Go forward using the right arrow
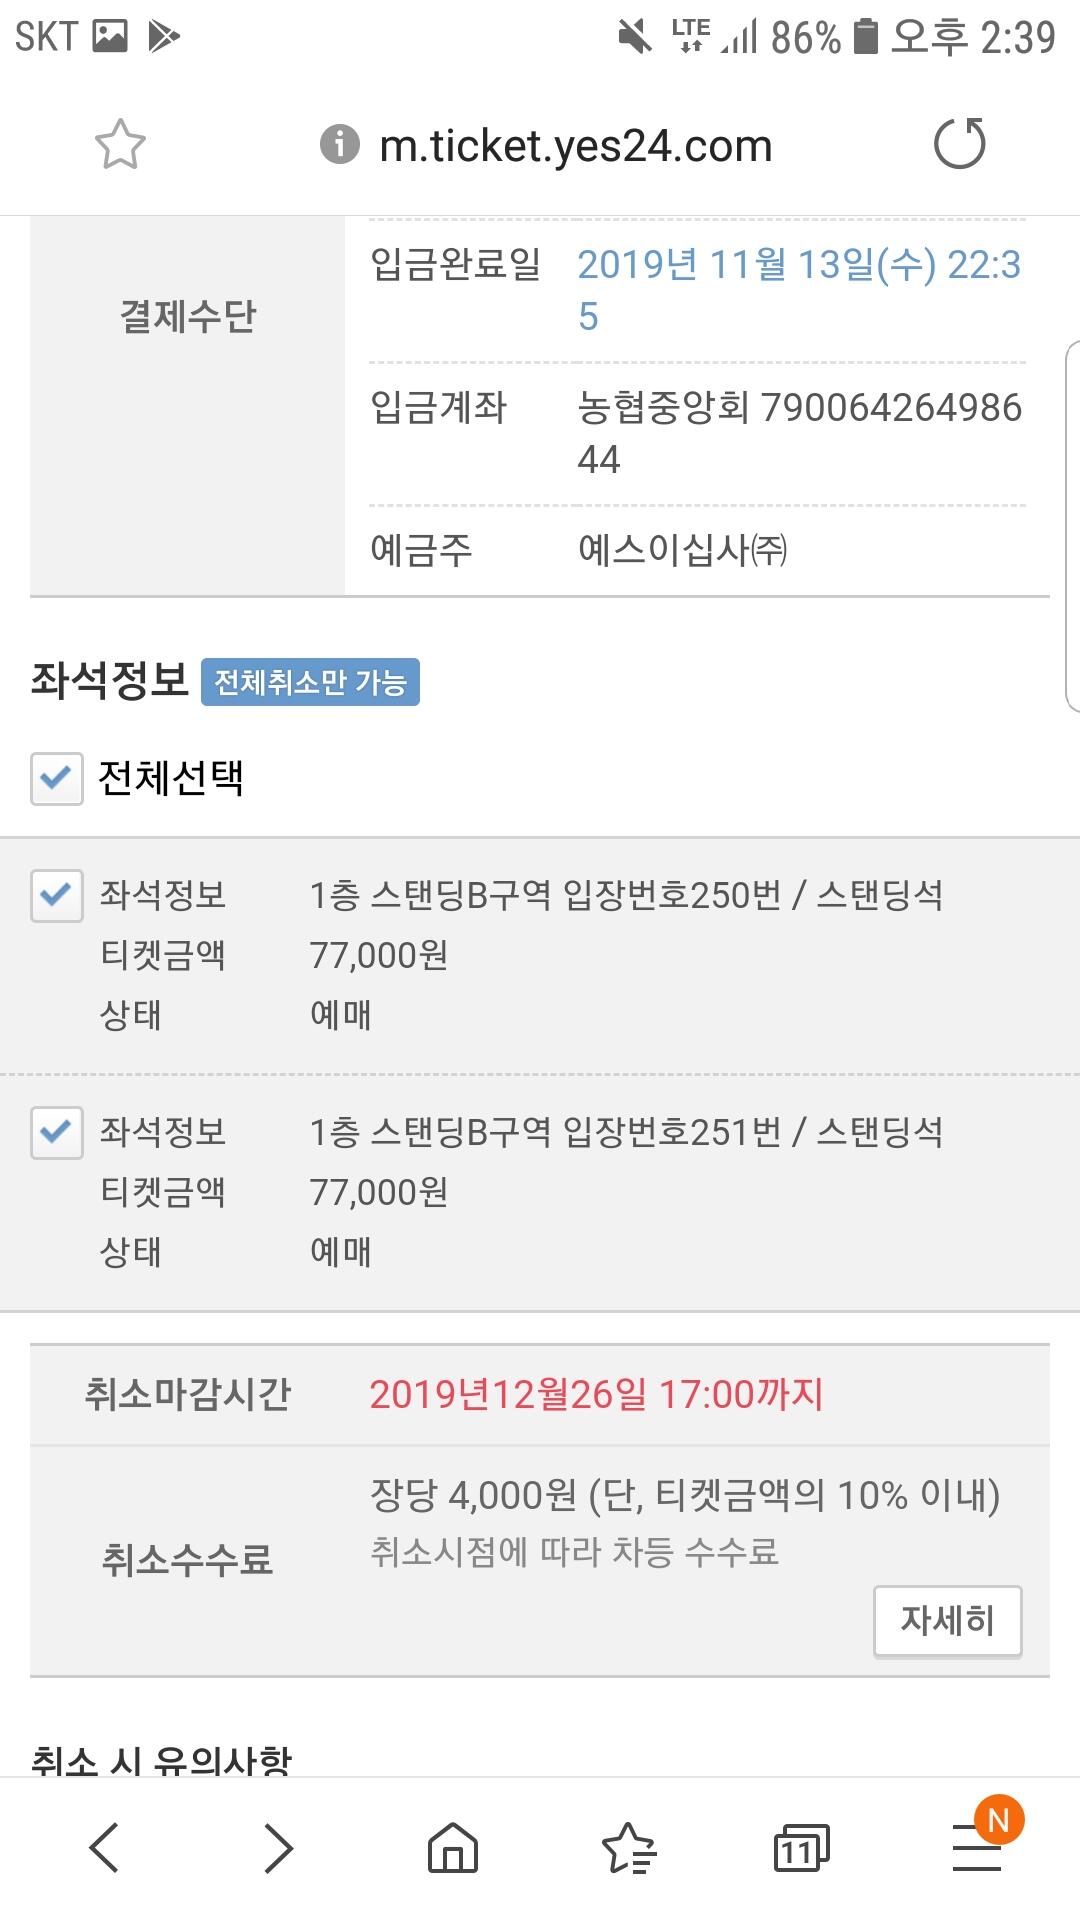The height and width of the screenshot is (1920, 1080). click(278, 1846)
